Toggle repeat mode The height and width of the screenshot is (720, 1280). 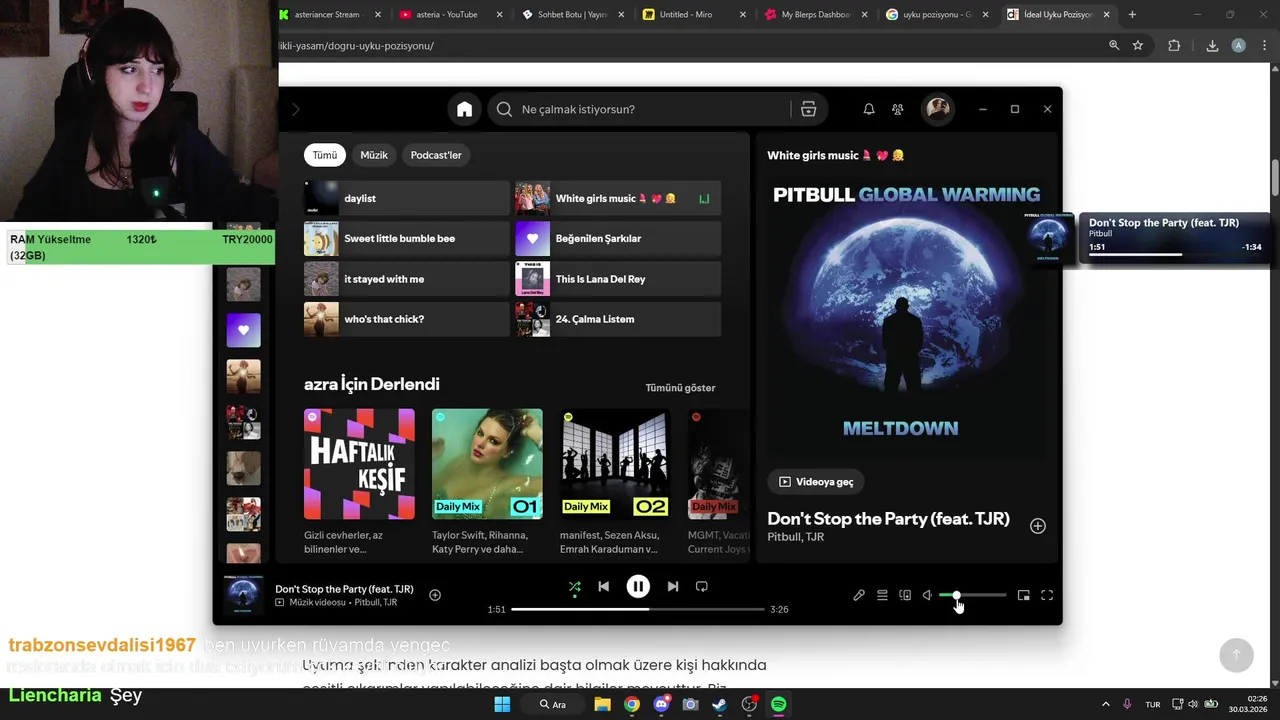(x=702, y=587)
